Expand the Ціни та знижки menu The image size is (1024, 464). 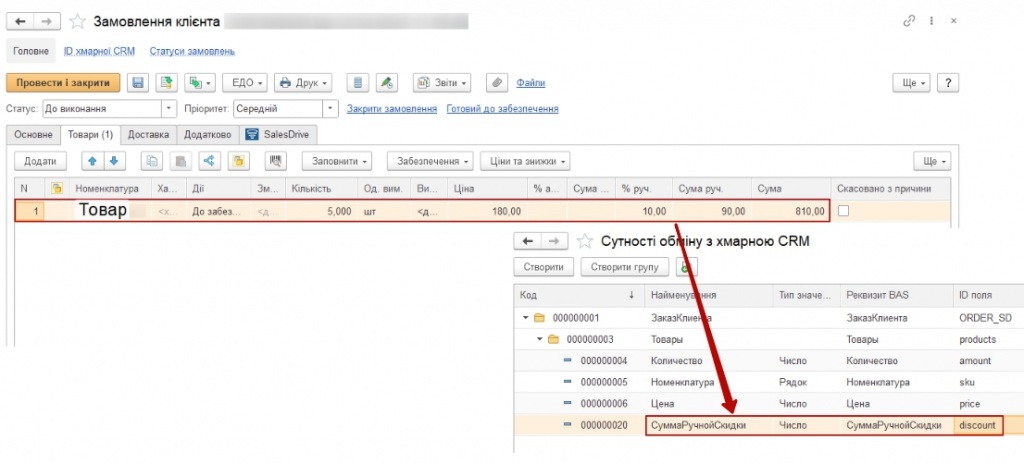525,161
